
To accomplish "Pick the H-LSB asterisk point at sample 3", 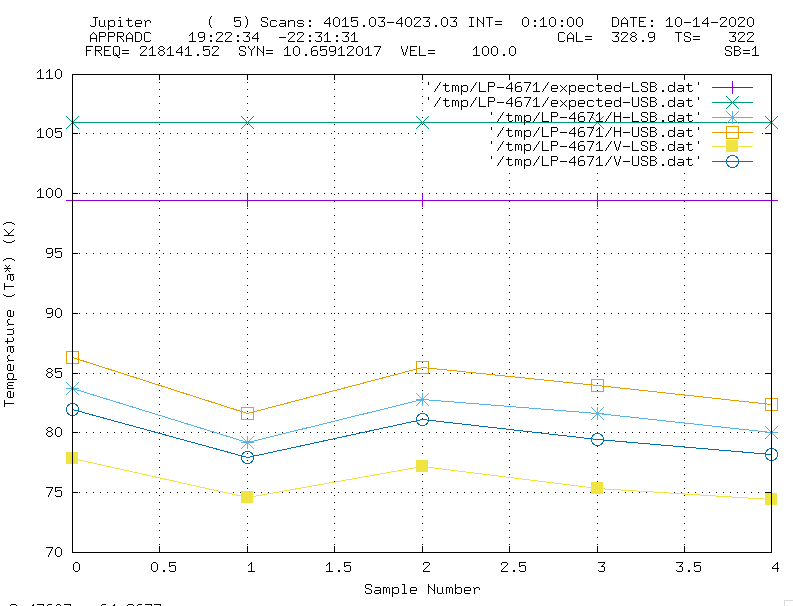I will [x=597, y=414].
